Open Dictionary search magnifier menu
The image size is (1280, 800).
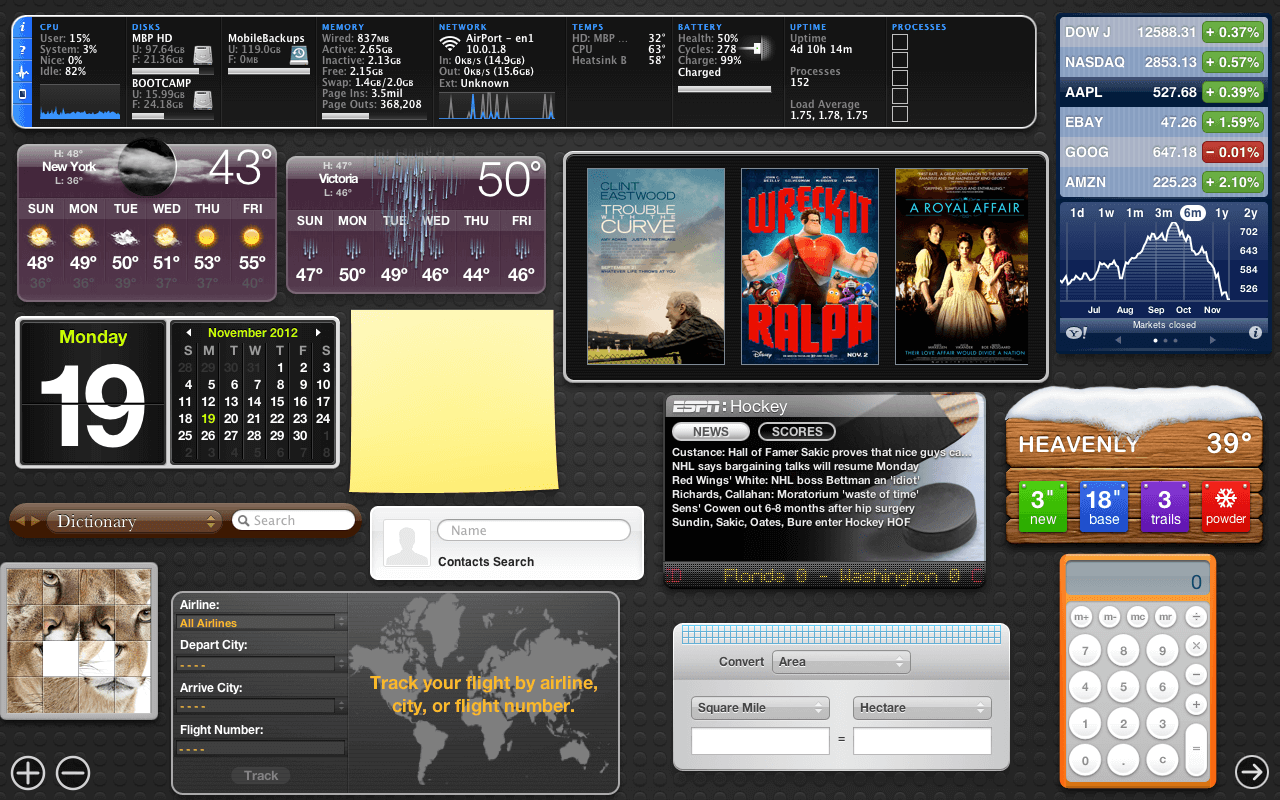(x=243, y=520)
